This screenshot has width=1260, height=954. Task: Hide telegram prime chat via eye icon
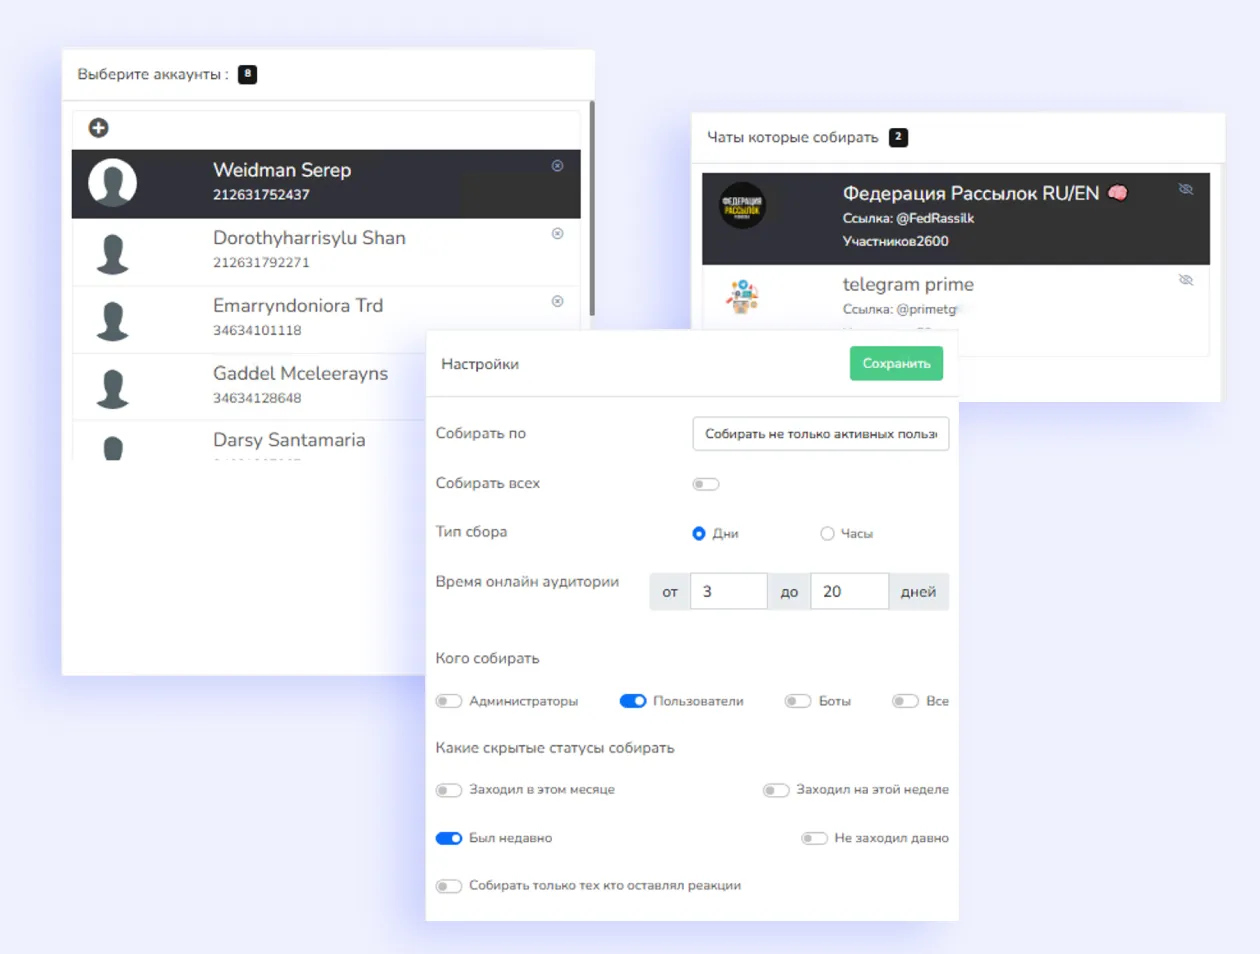coord(1186,280)
